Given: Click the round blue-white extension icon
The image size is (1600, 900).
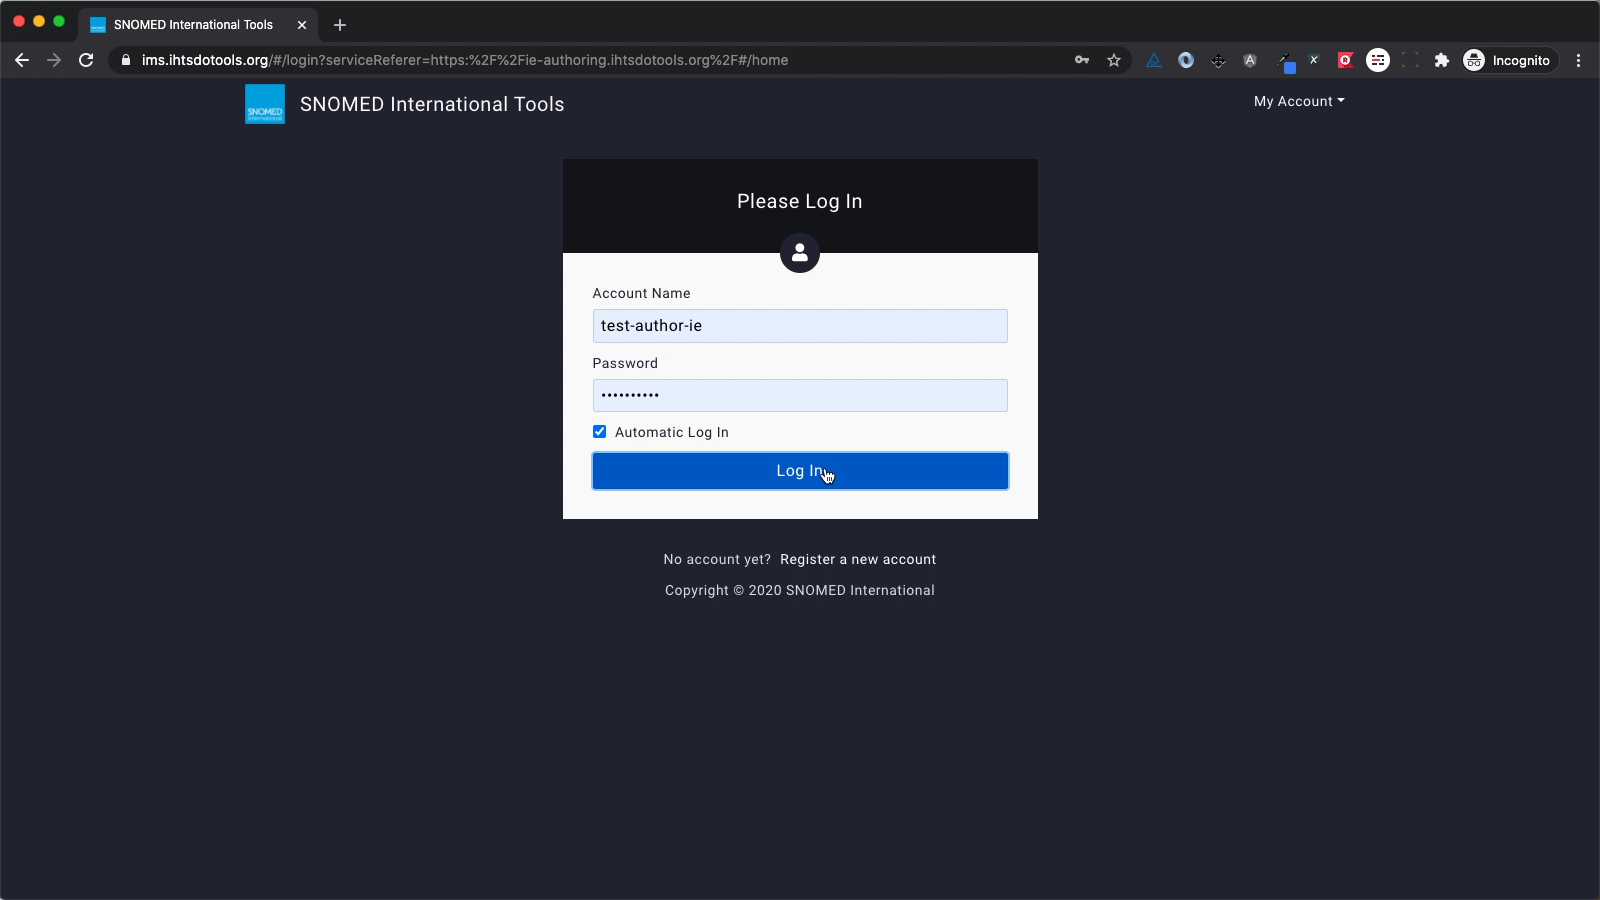Looking at the screenshot, I should pyautogui.click(x=1186, y=60).
